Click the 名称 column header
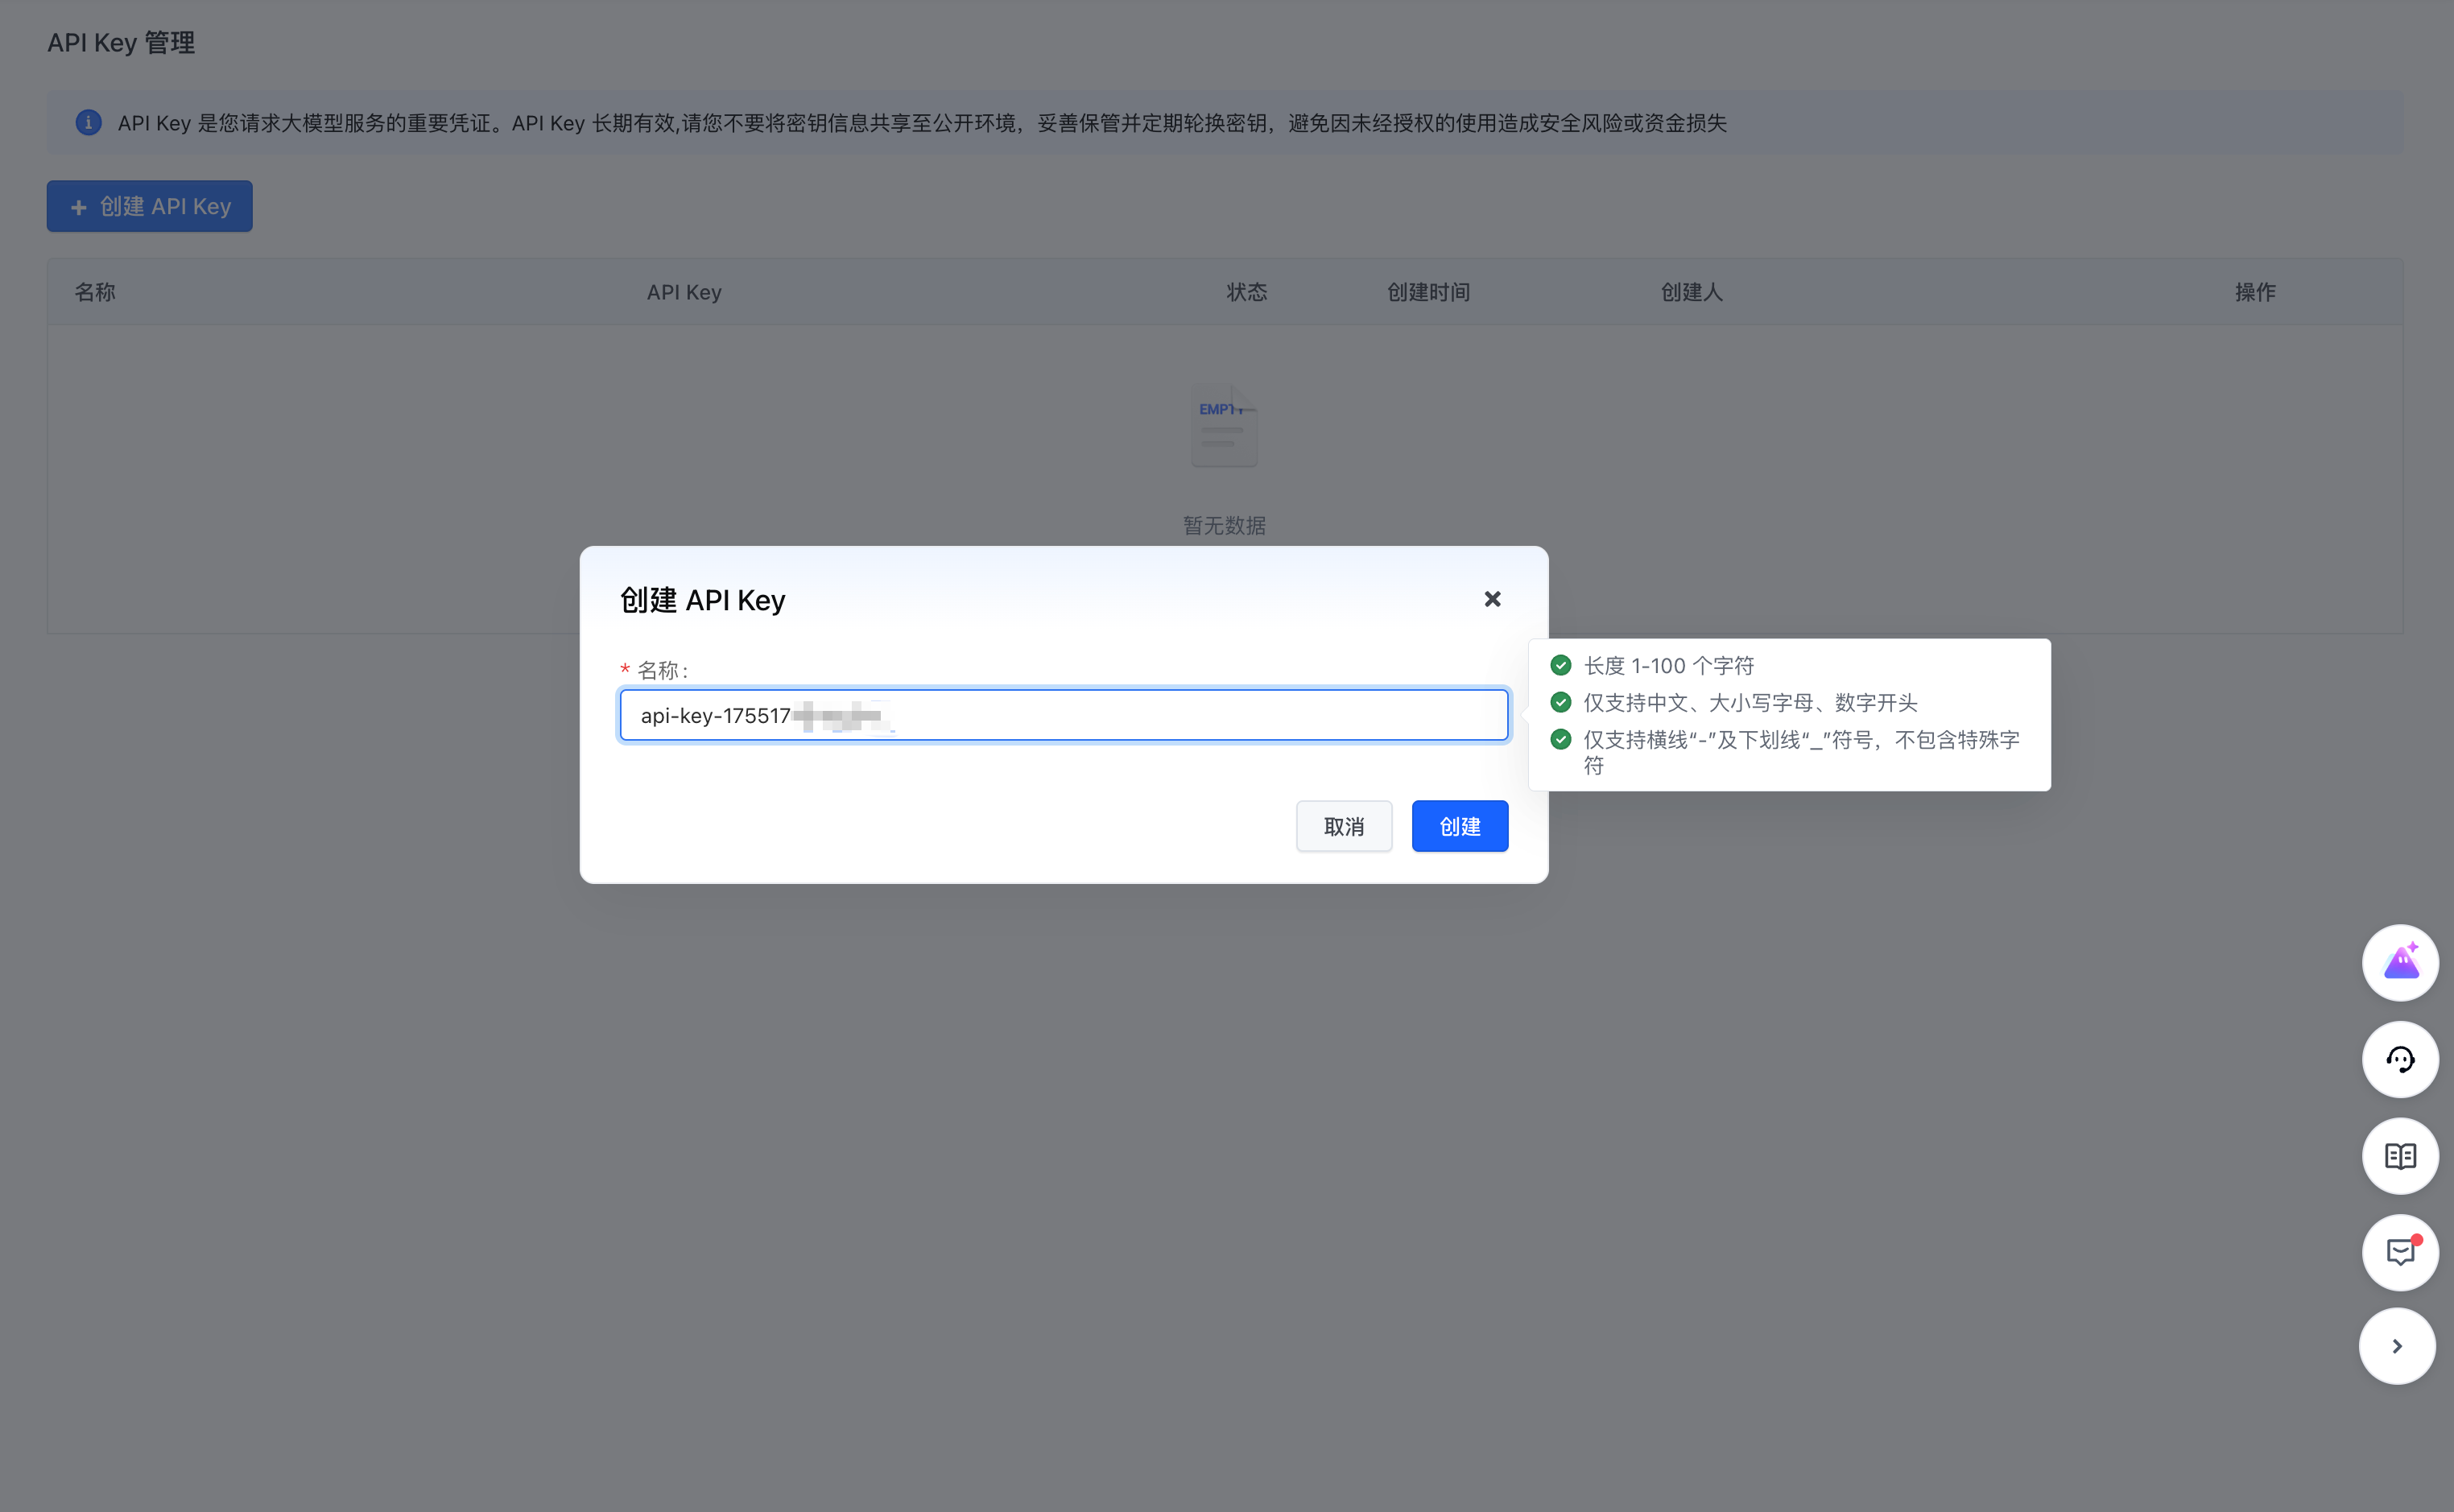This screenshot has width=2454, height=1512. (x=95, y=292)
